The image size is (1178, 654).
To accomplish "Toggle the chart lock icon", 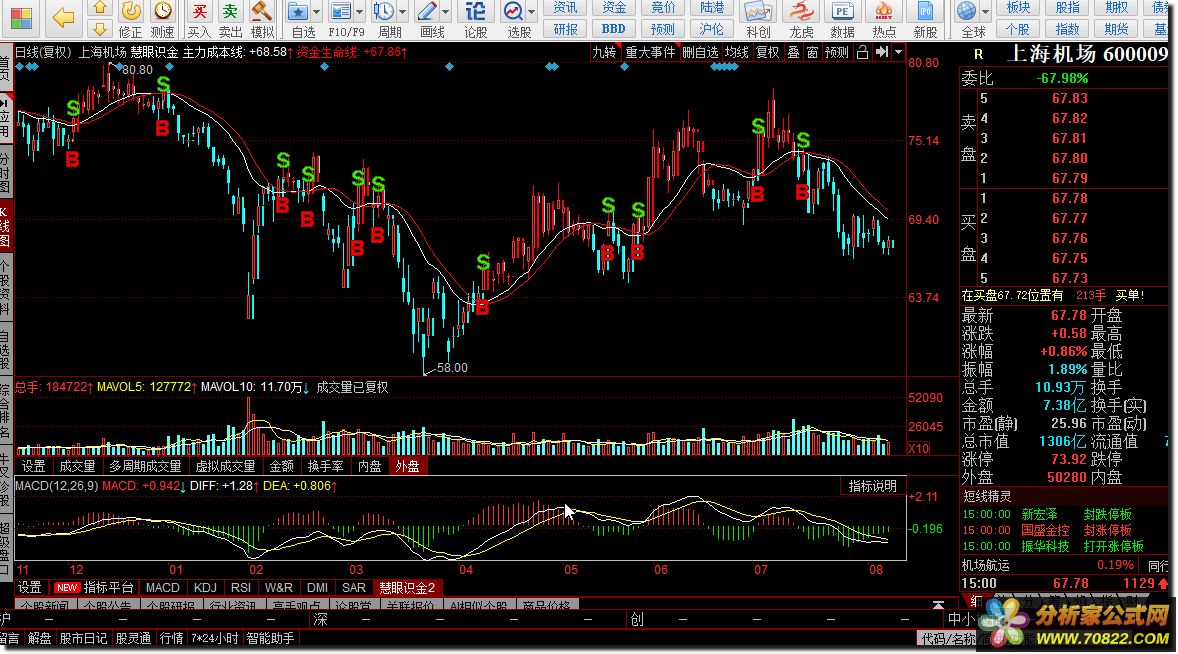I will (862, 52).
